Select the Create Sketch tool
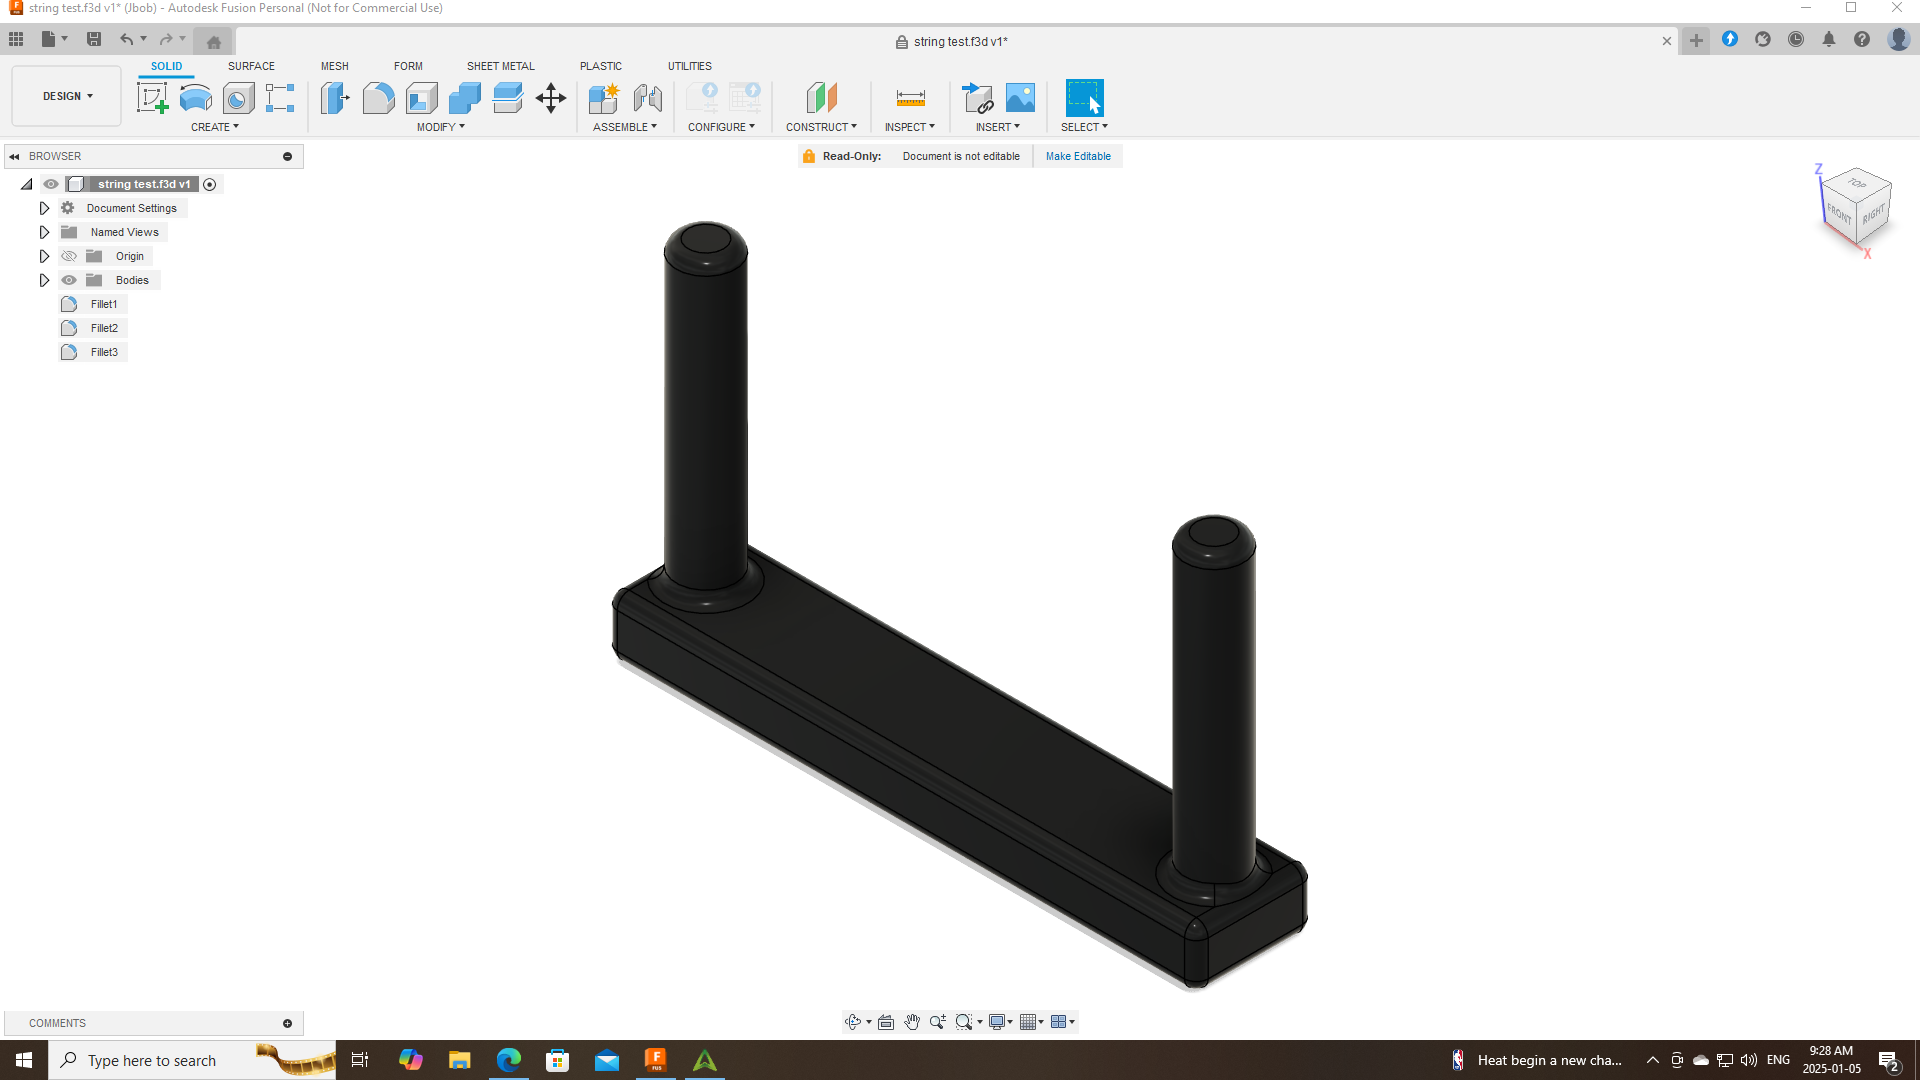 [x=152, y=98]
